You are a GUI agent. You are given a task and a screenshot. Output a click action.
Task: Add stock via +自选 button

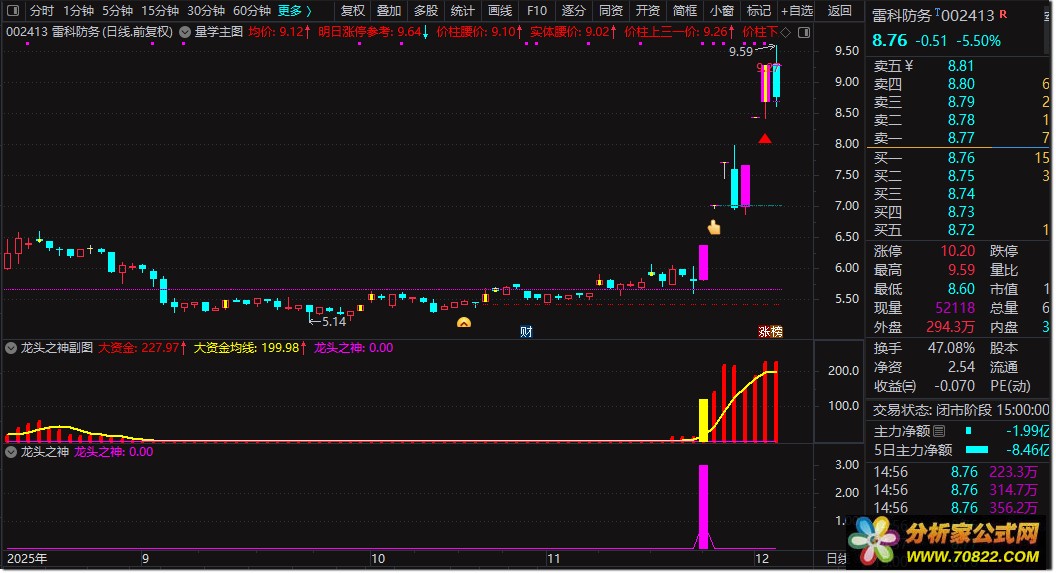[797, 10]
